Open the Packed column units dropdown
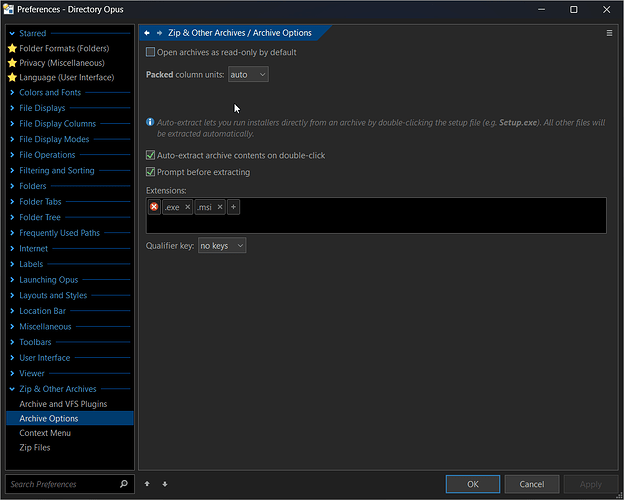Viewport: 624px width, 500px height. click(248, 74)
